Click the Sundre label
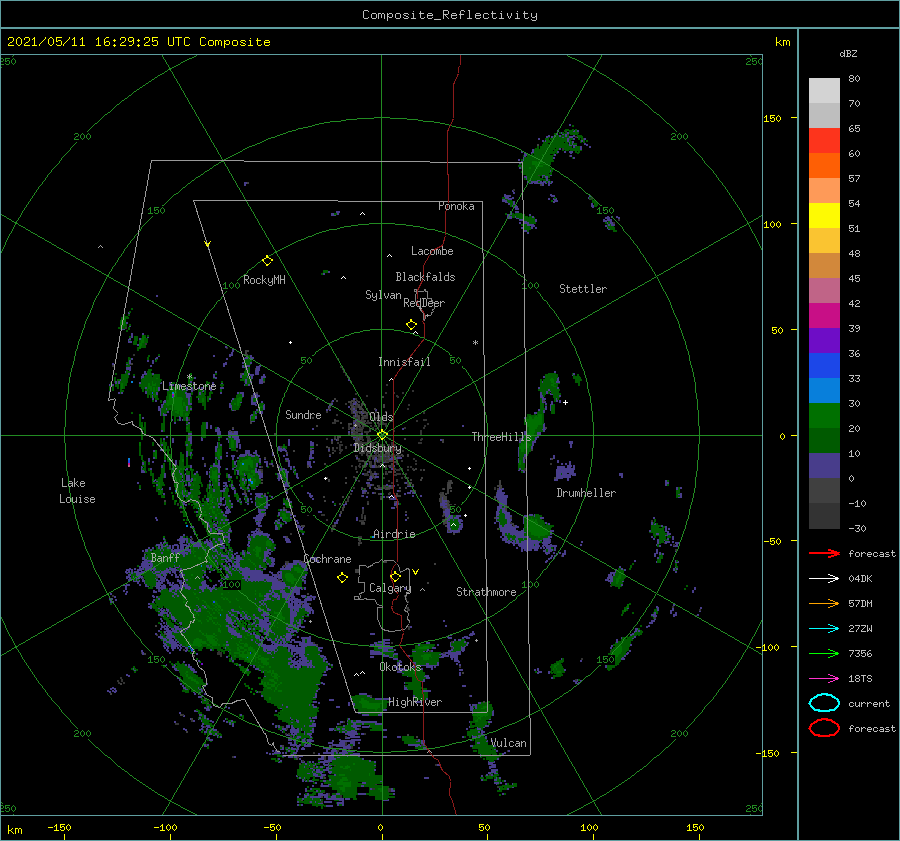The image size is (900, 841). click(x=303, y=414)
